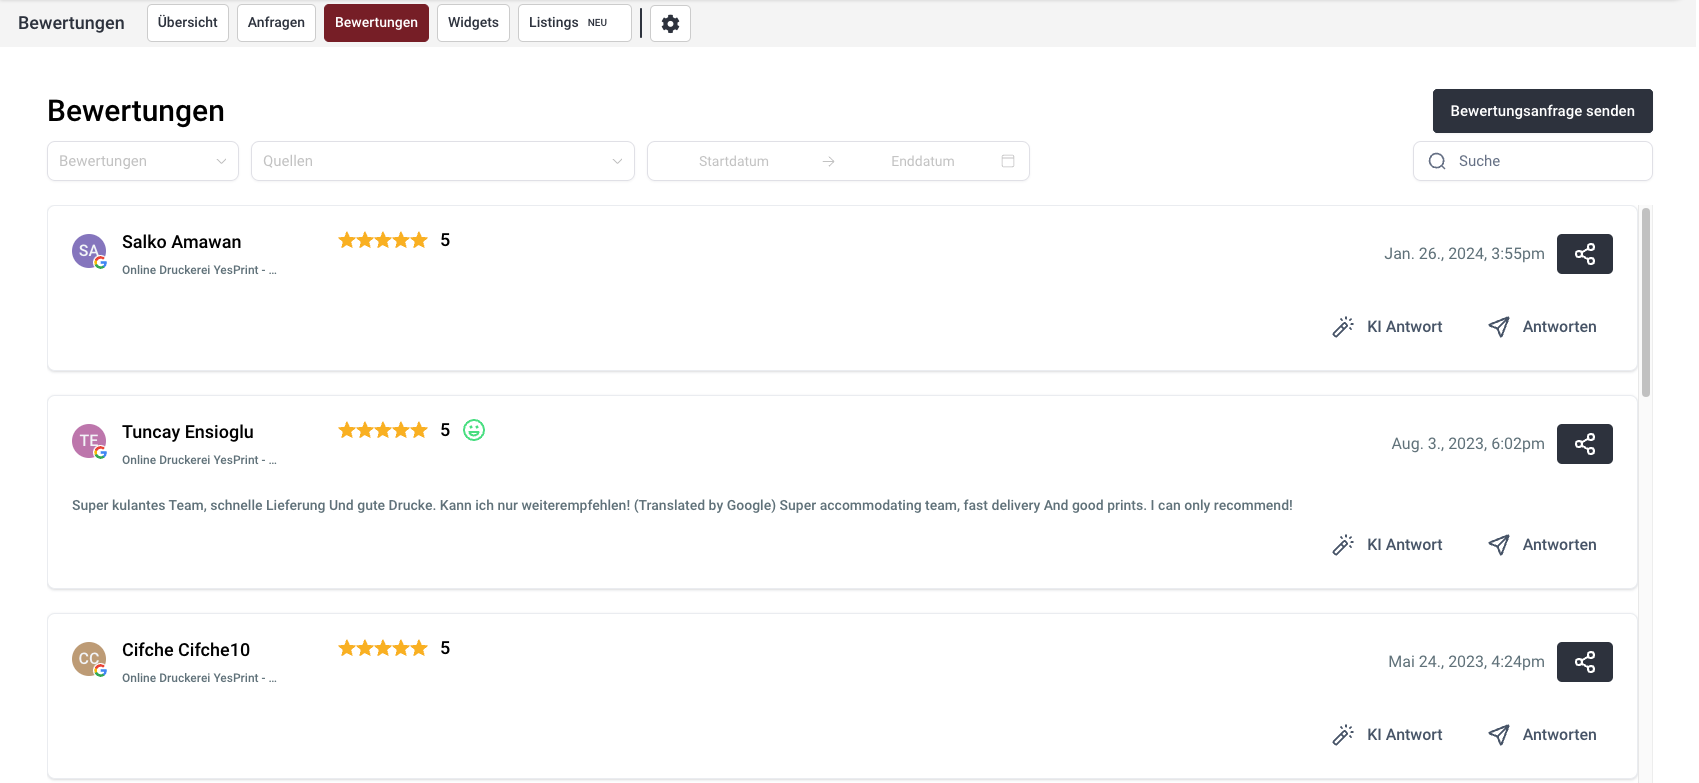Click the search magnifier icon
1699x783 pixels.
click(x=1437, y=161)
